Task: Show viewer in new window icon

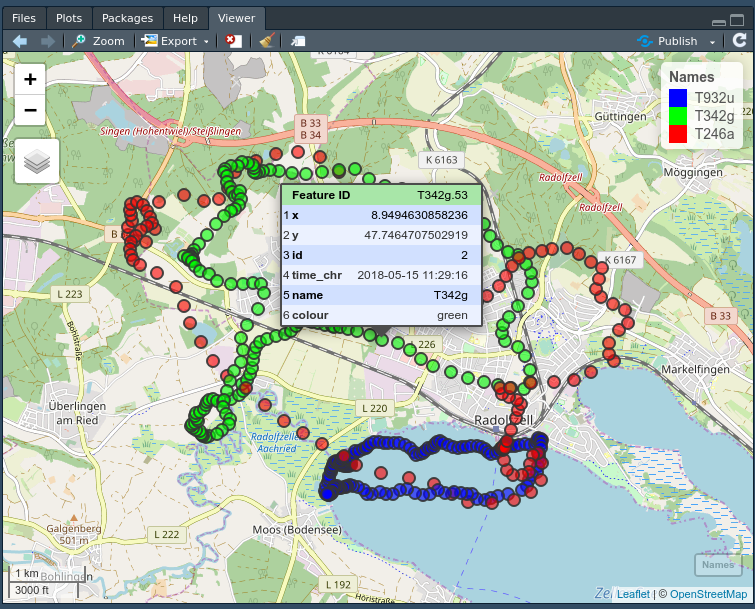Action: click(x=298, y=41)
